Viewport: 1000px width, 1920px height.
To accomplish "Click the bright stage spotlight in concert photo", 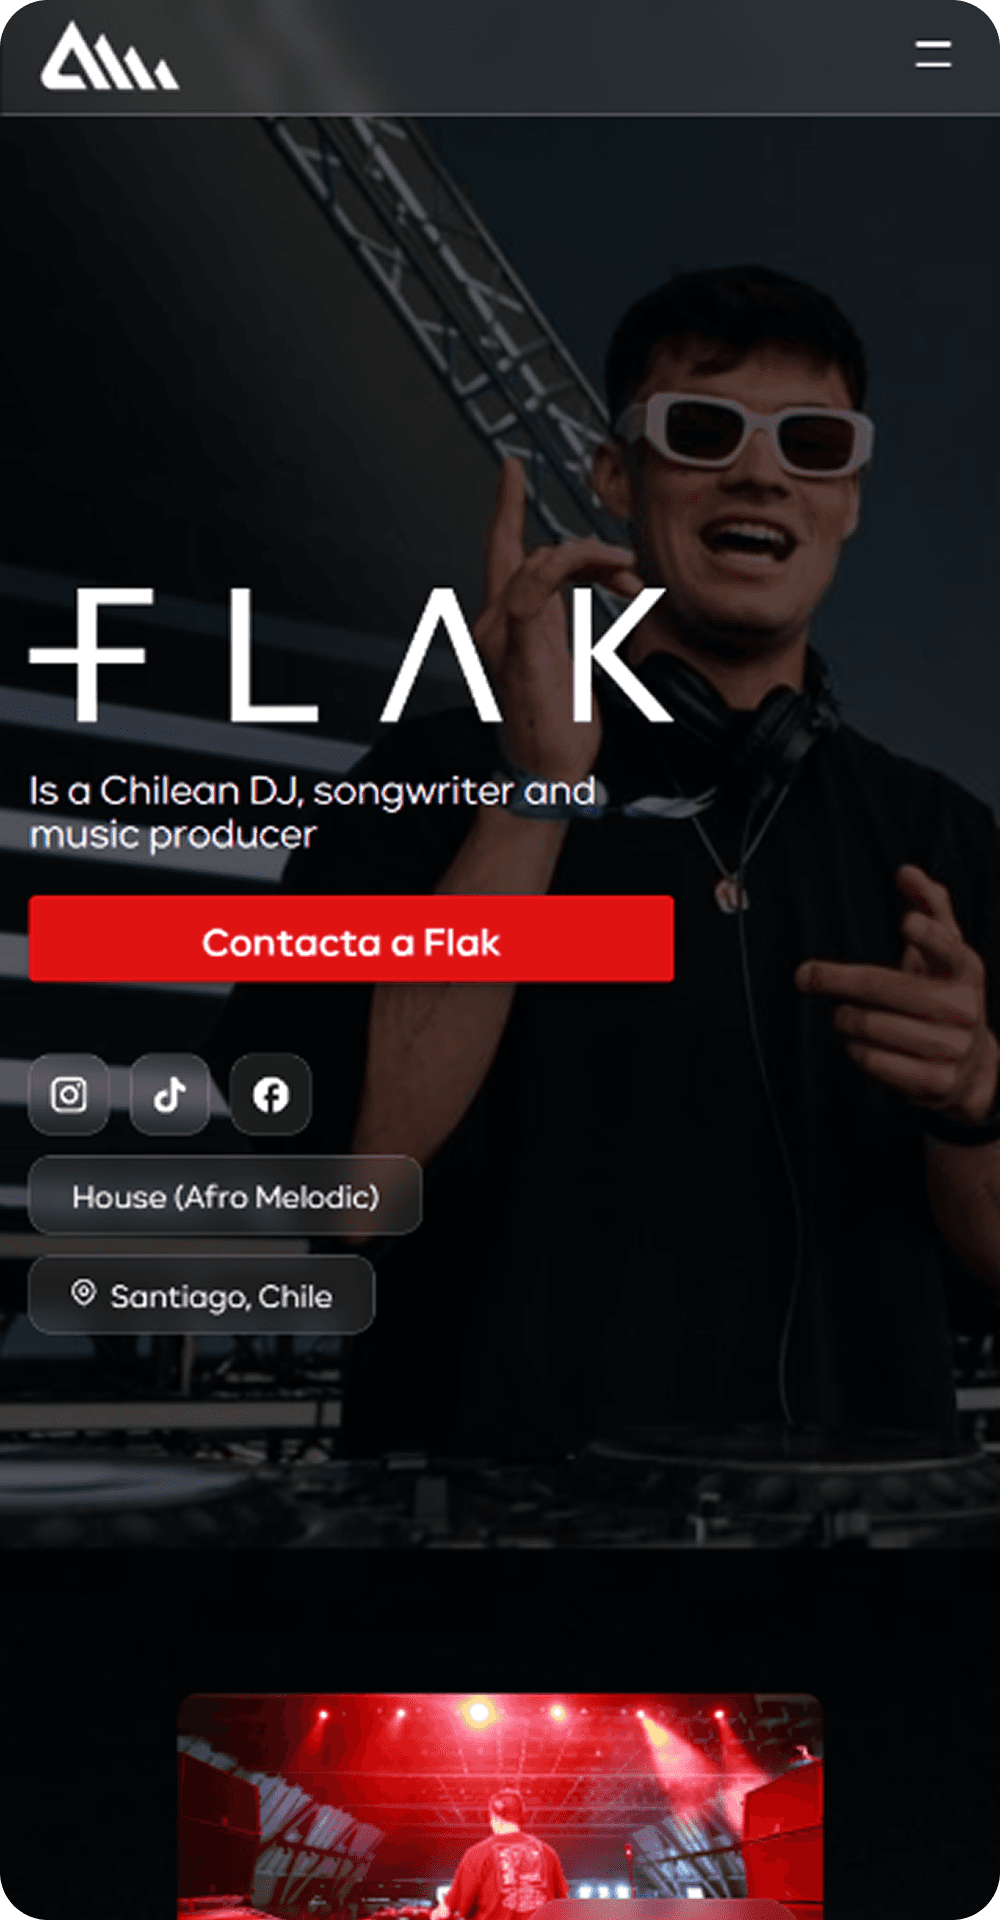I will [478, 1713].
